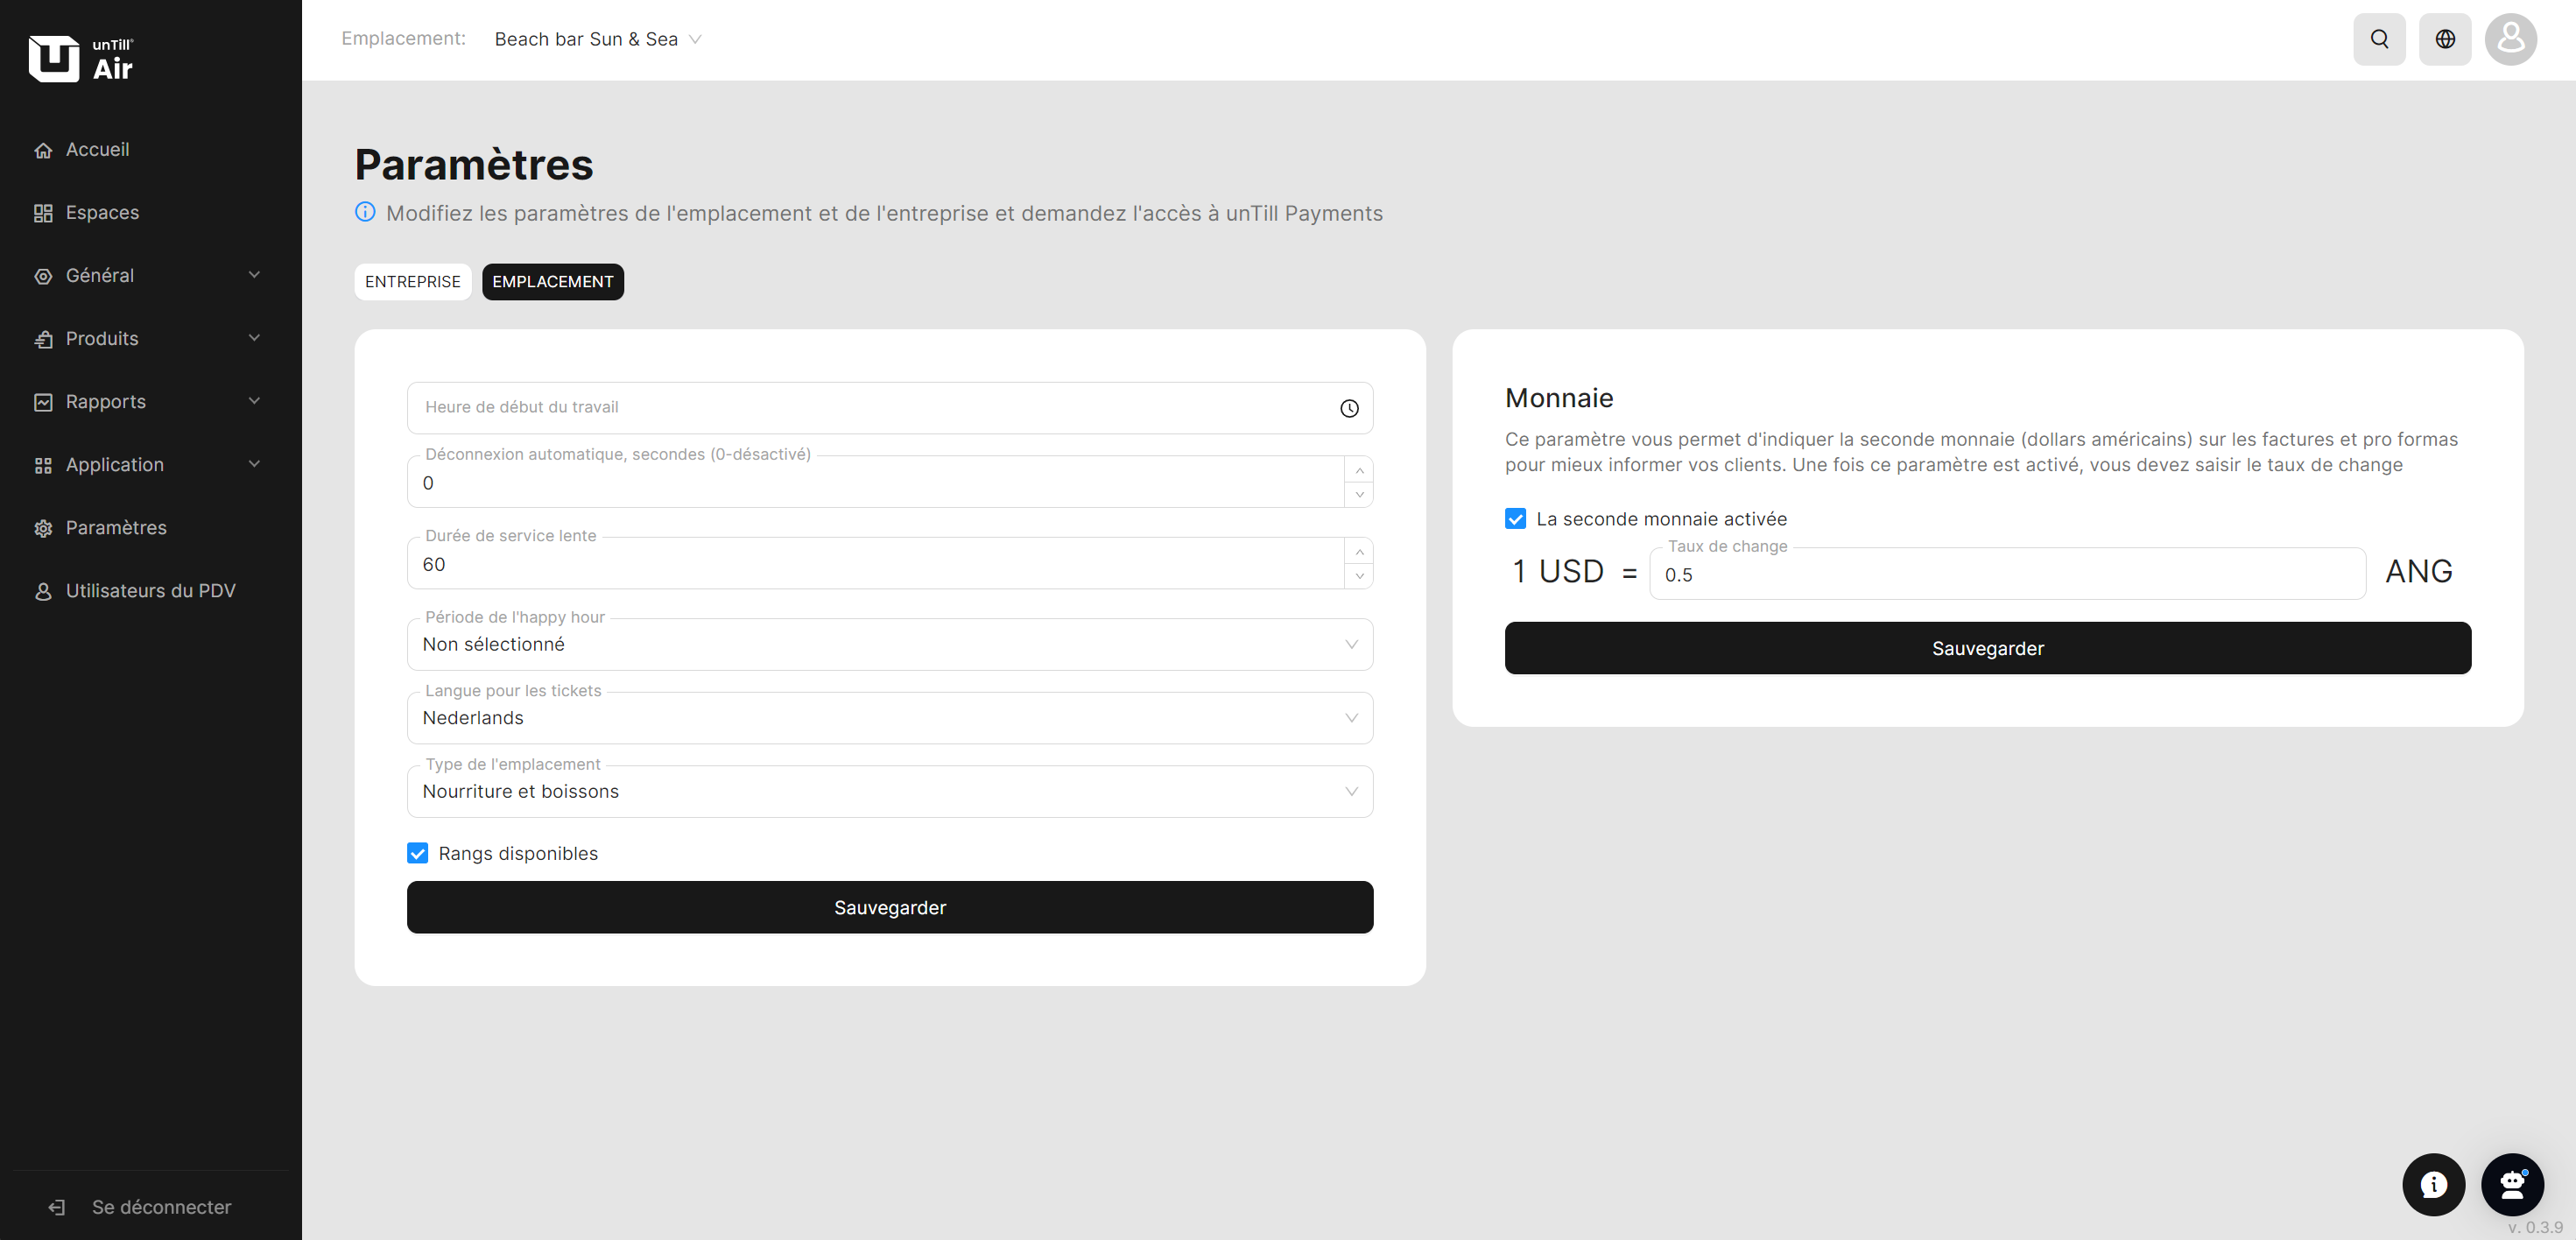The image size is (2576, 1240).
Task: Open the chatbot assistant icon
Action: coord(2512,1184)
